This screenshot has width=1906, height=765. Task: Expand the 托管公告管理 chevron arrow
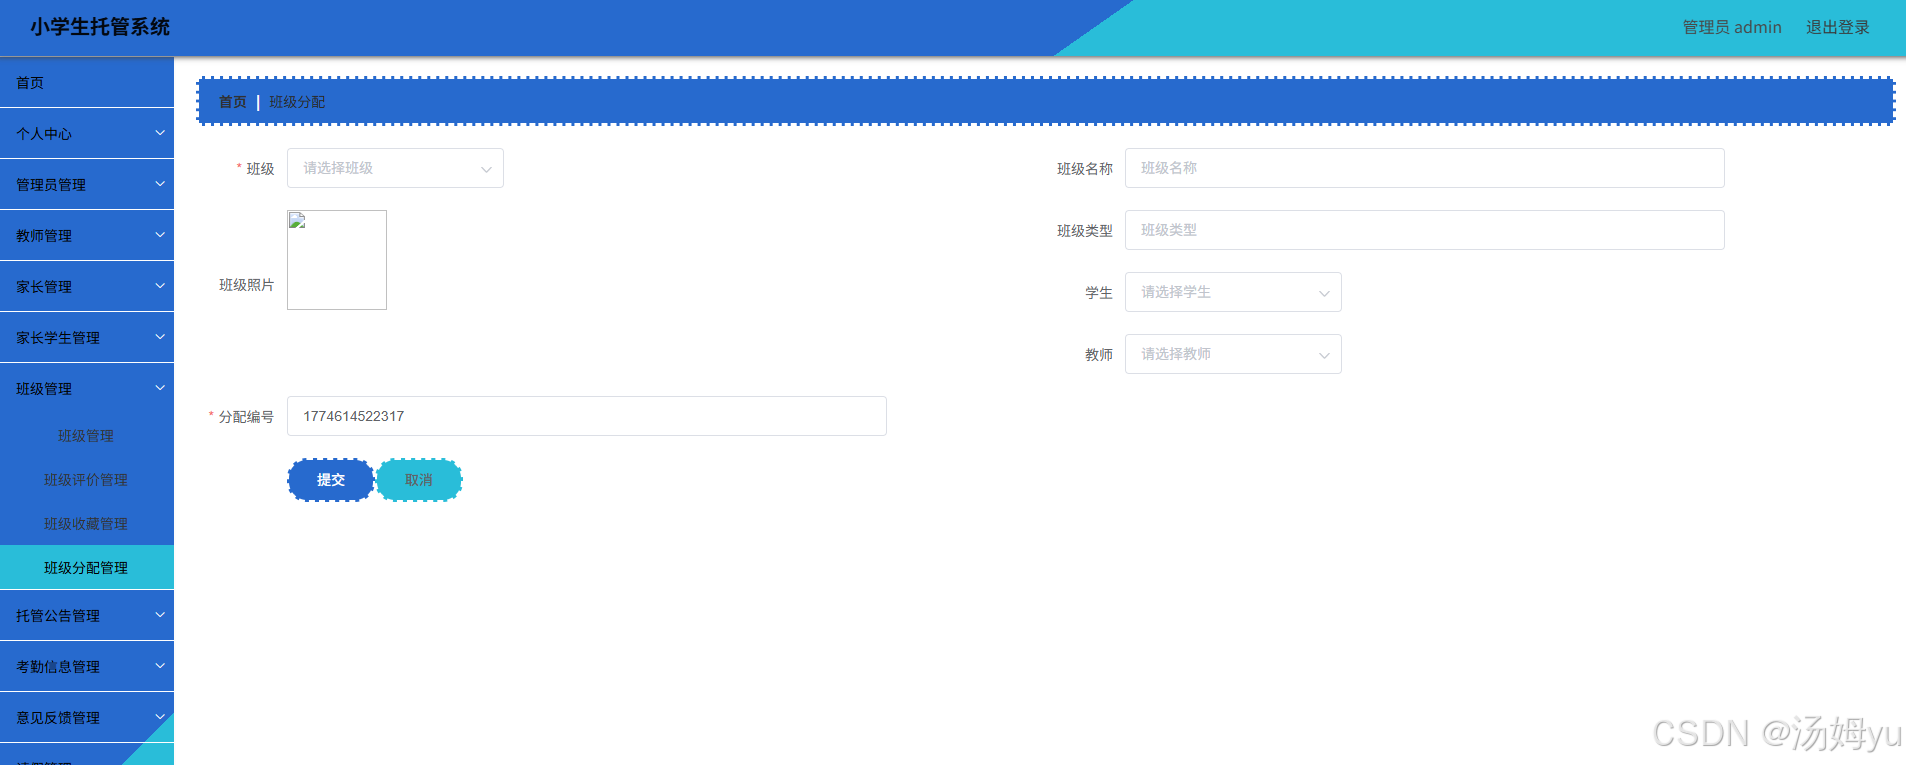[x=160, y=615]
